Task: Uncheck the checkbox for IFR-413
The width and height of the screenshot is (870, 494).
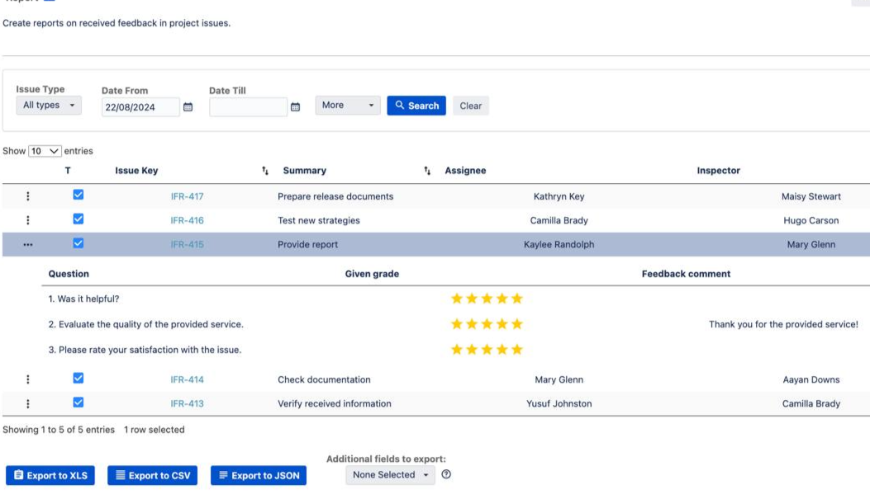Action: pos(78,402)
